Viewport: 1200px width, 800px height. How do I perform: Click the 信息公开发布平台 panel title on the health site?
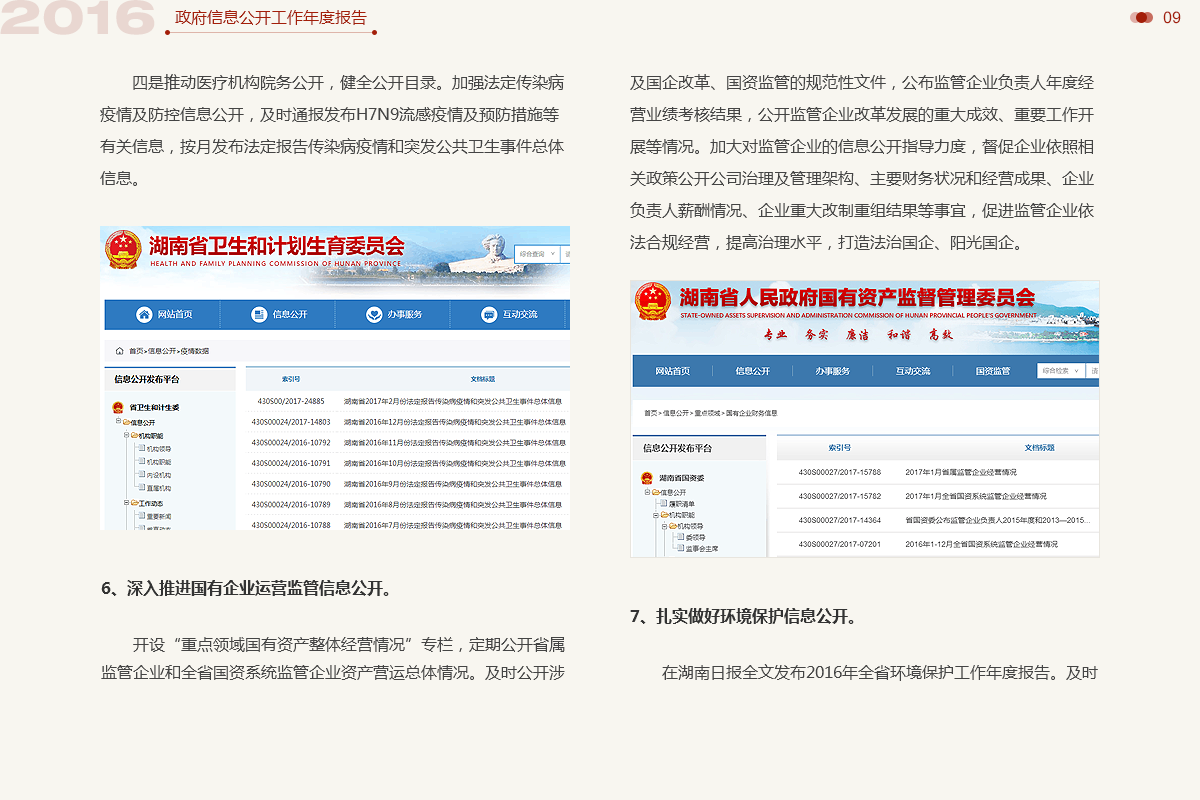(x=147, y=379)
